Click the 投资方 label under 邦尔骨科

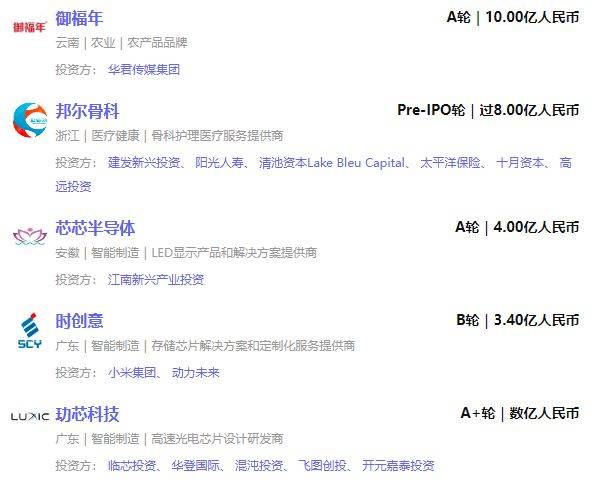76,162
